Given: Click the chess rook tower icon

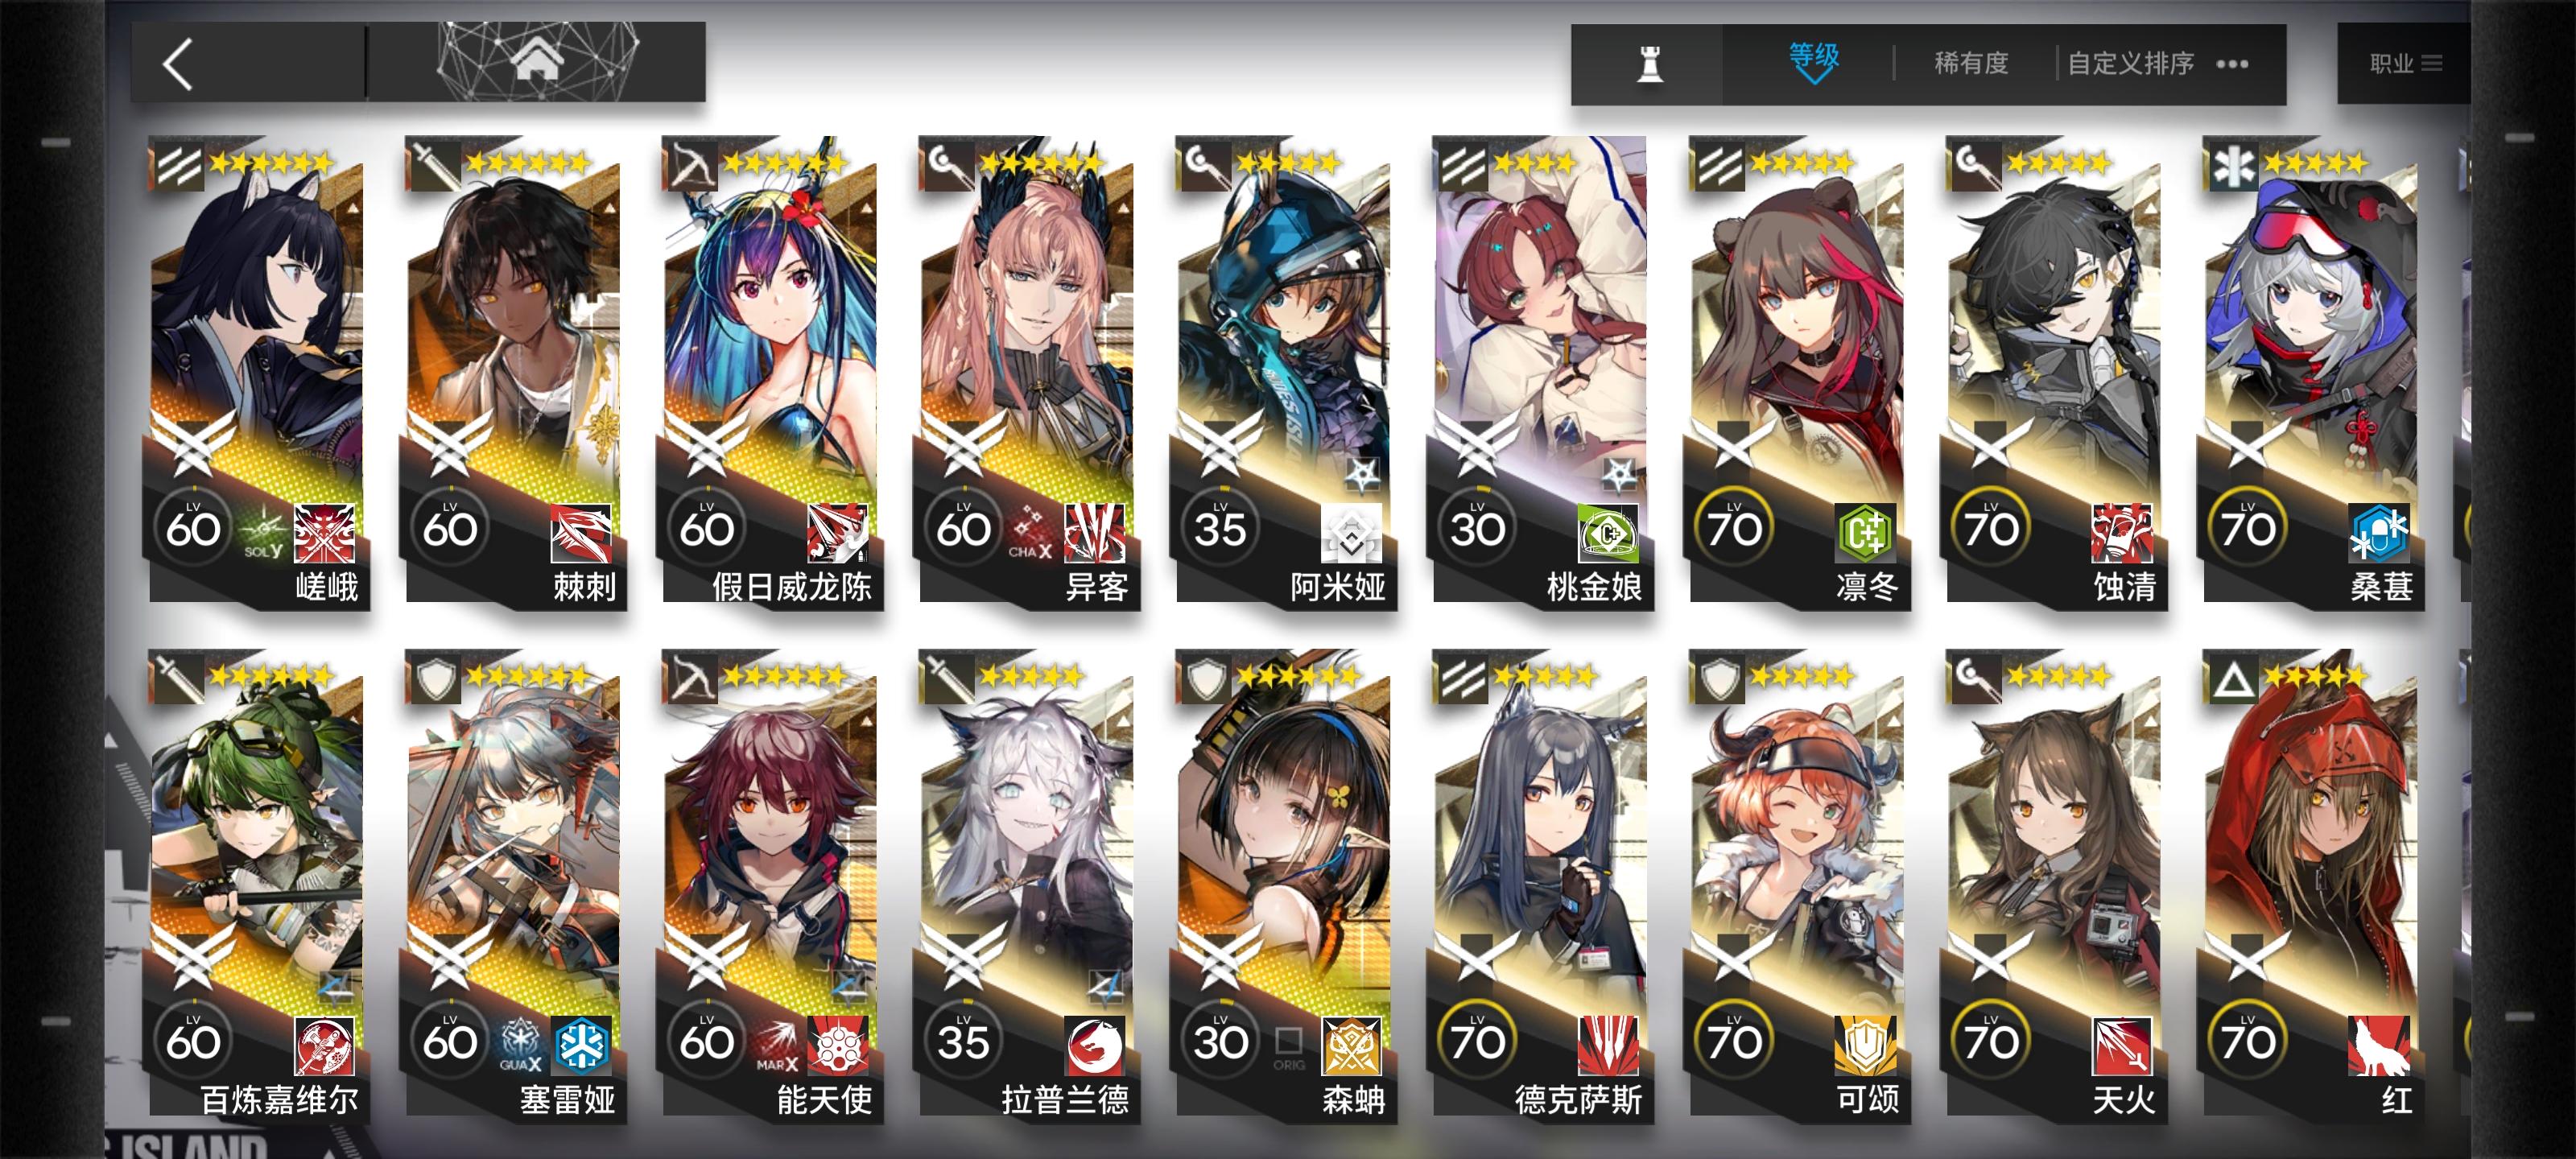Looking at the screenshot, I should [1649, 64].
